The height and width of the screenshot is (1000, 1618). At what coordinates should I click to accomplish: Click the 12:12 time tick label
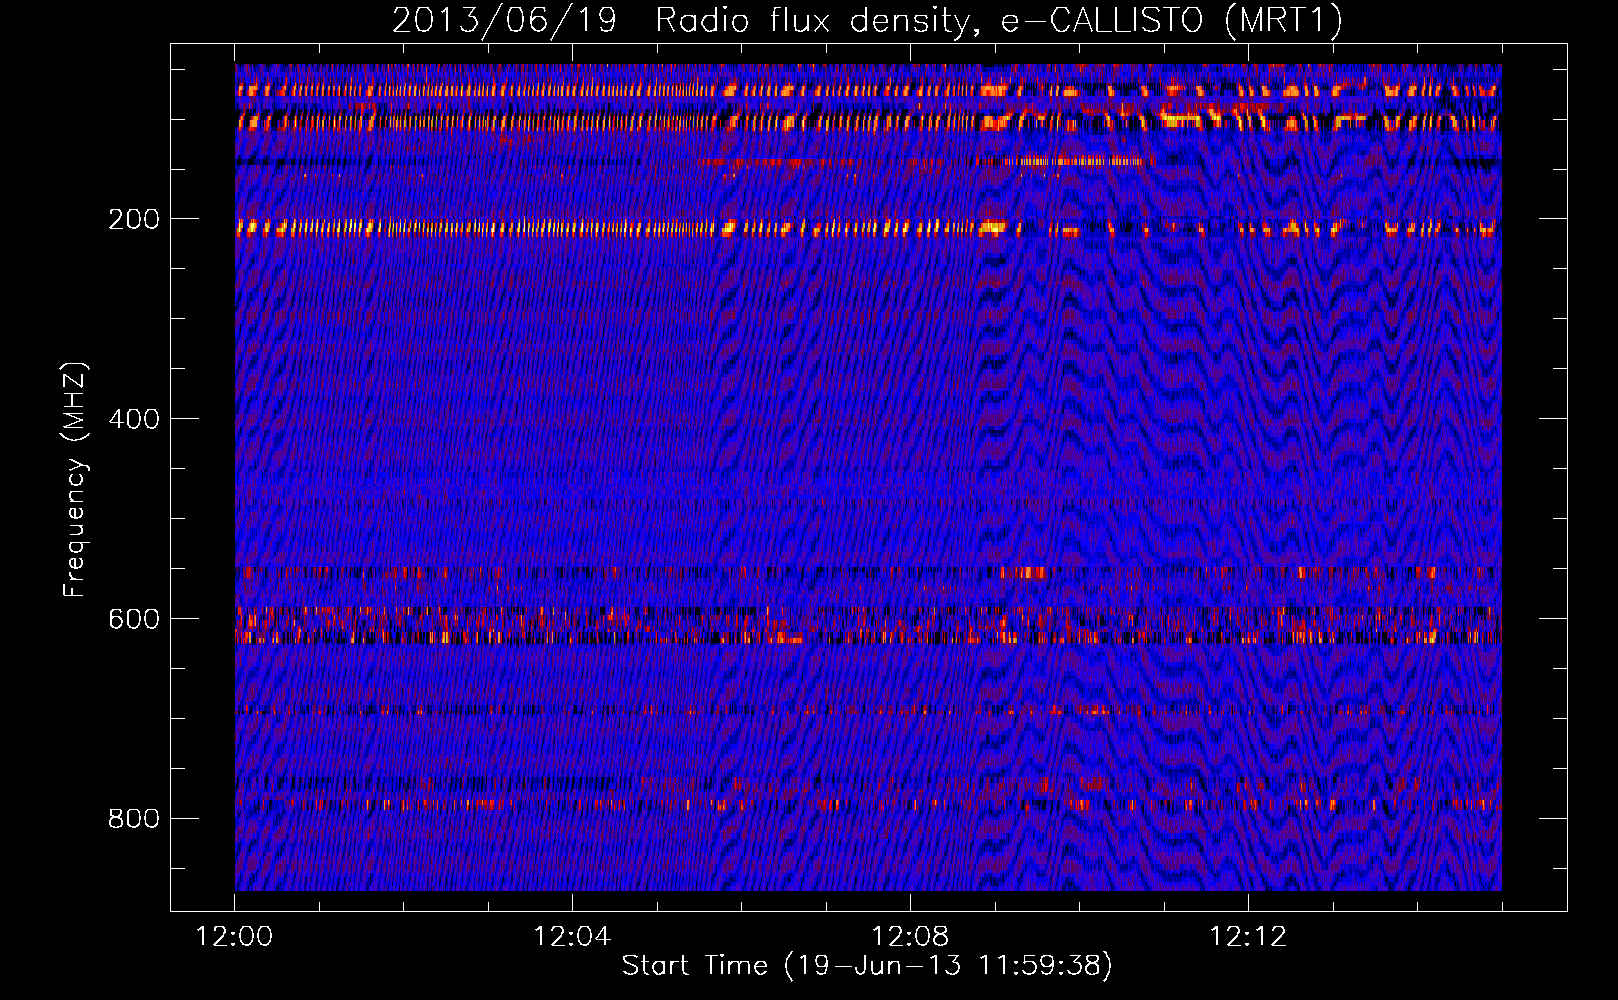pyautogui.click(x=1248, y=937)
